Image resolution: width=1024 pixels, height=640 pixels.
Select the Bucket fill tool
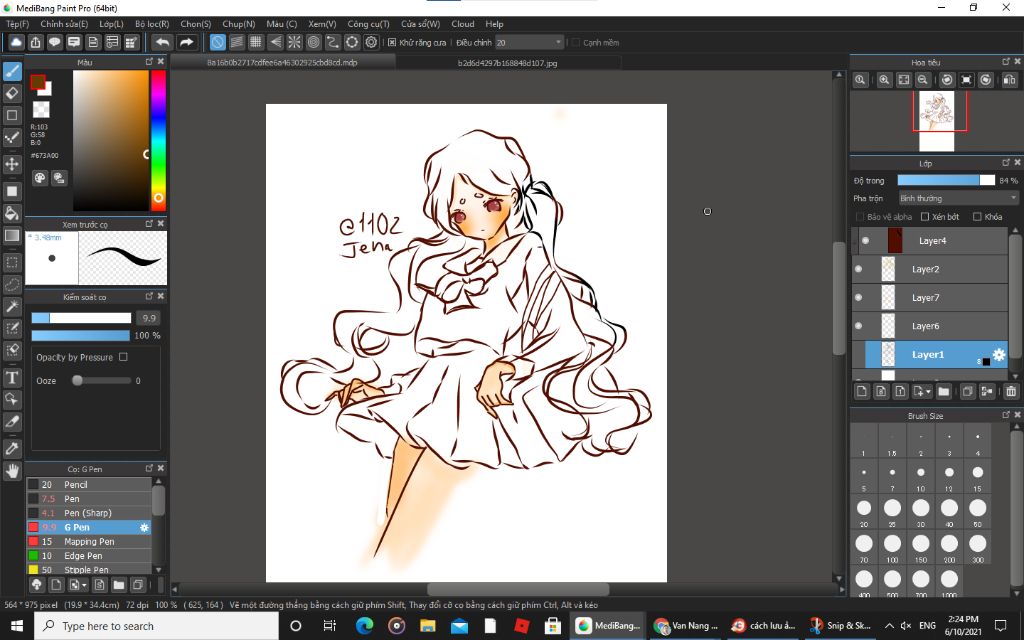click(12, 213)
